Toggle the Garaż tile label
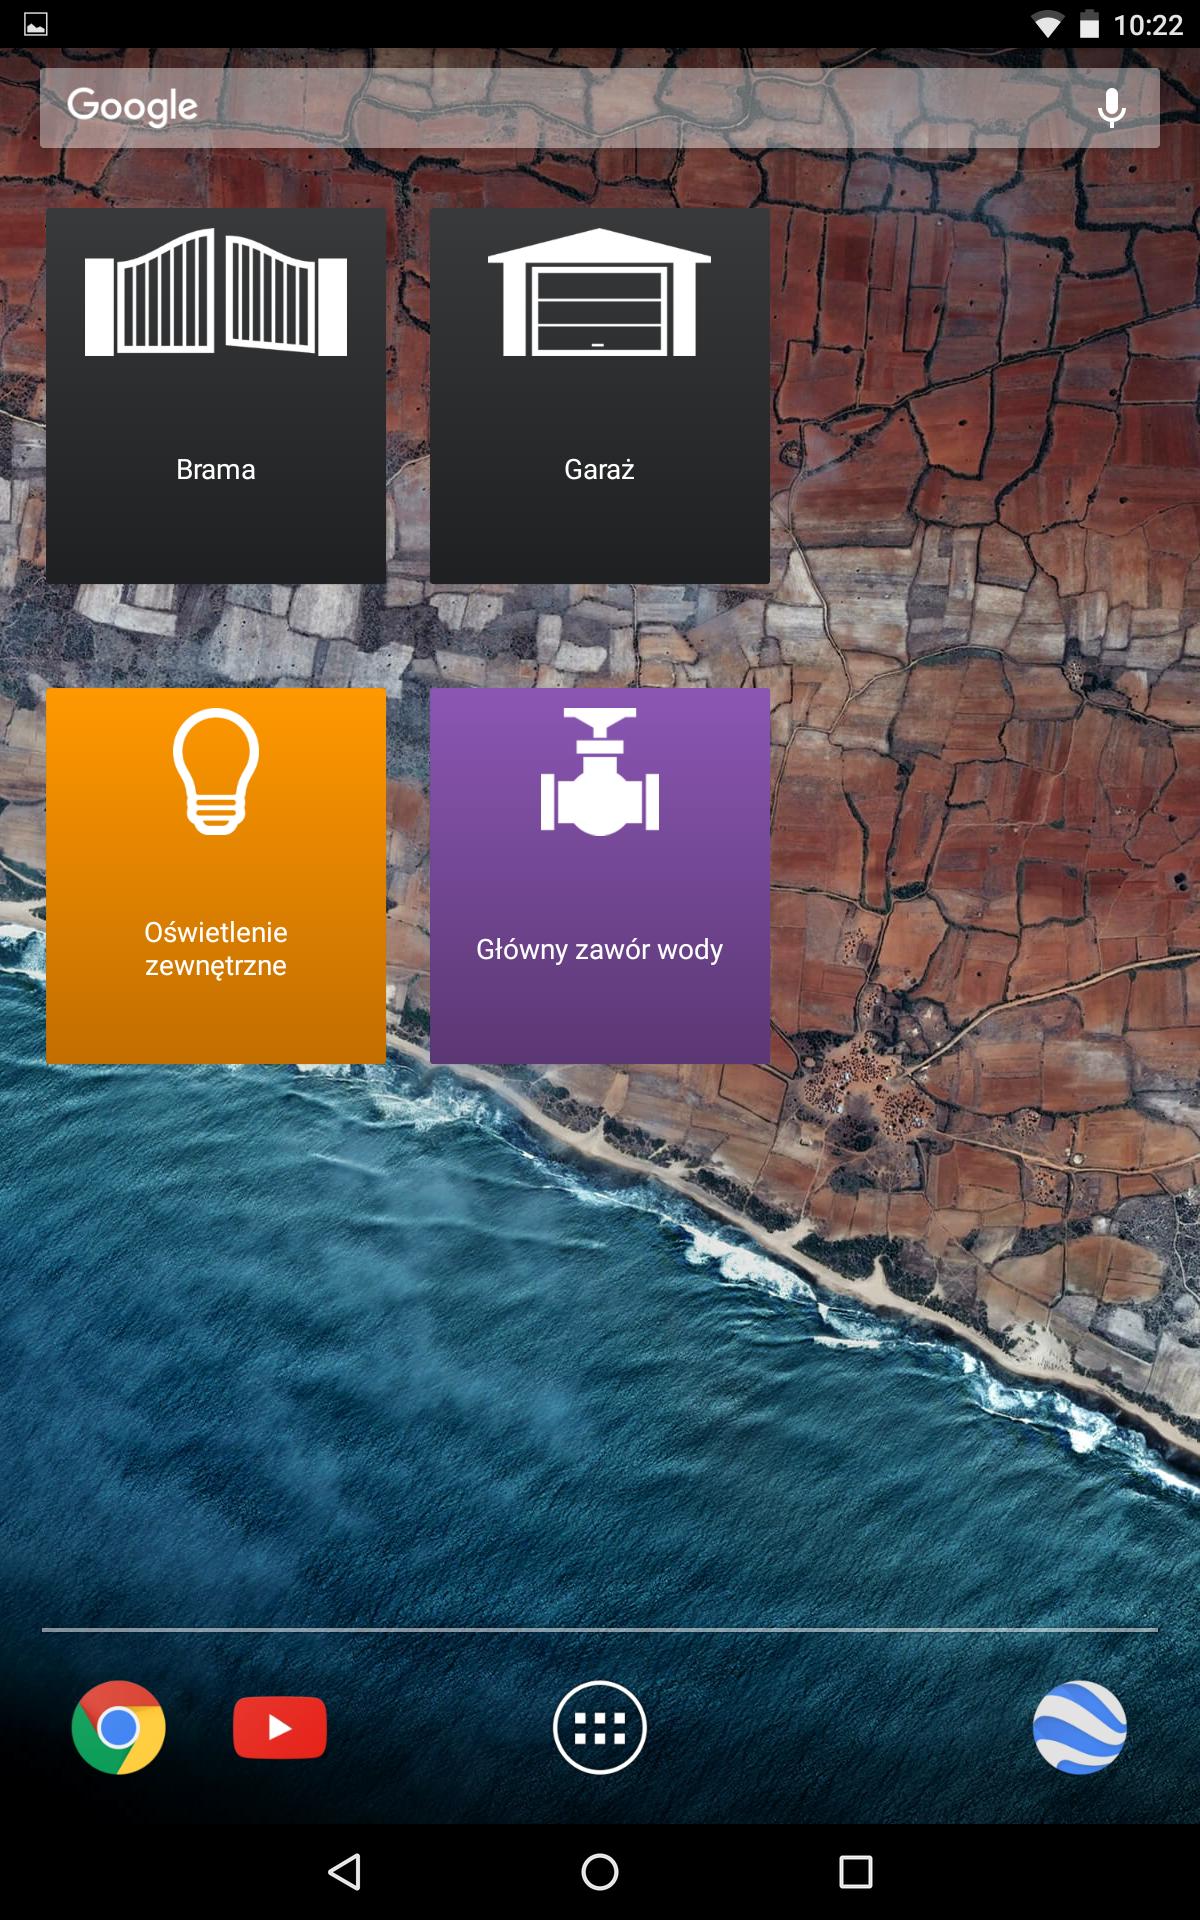This screenshot has height=1920, width=1200. click(x=599, y=469)
